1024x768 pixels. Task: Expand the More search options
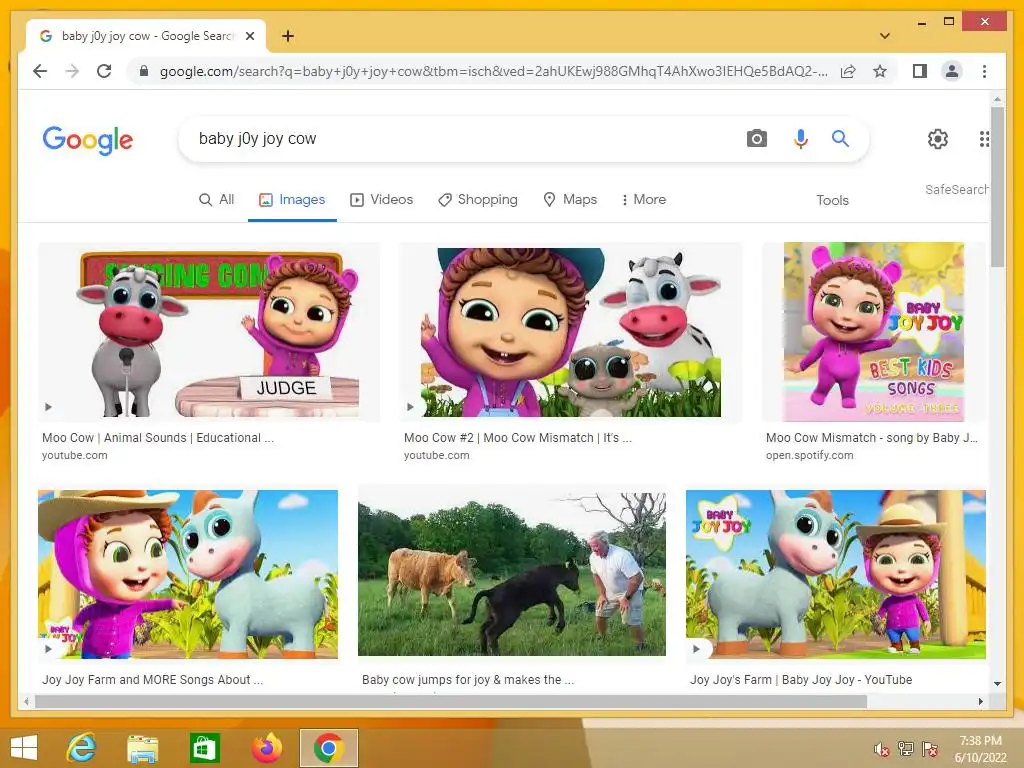[x=643, y=199]
